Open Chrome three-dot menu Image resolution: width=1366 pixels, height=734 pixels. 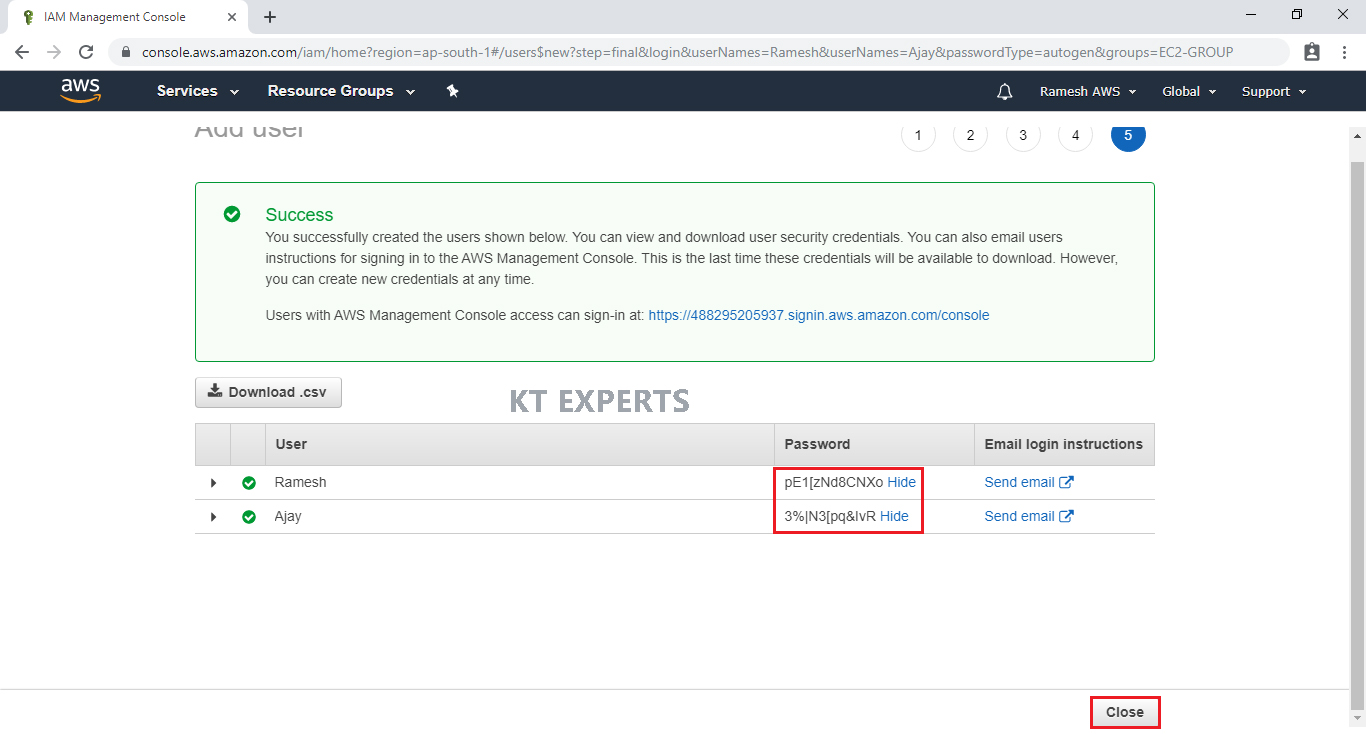[1344, 52]
